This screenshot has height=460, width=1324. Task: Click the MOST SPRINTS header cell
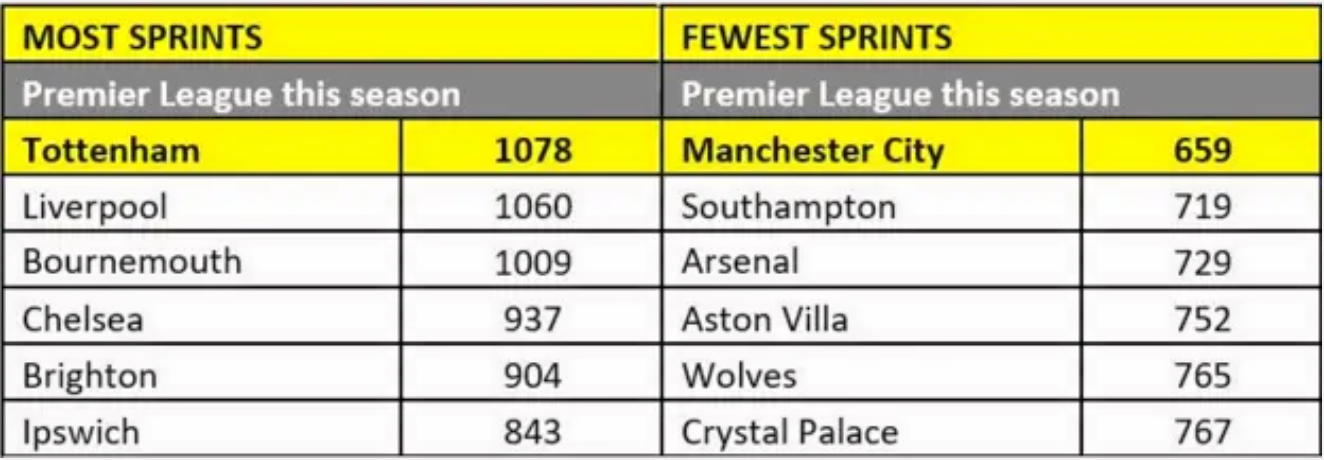[x=142, y=39]
